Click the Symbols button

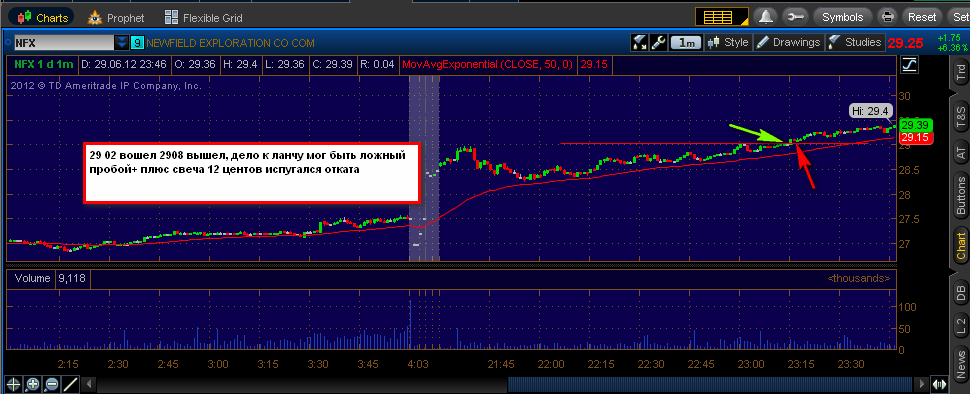click(842, 17)
